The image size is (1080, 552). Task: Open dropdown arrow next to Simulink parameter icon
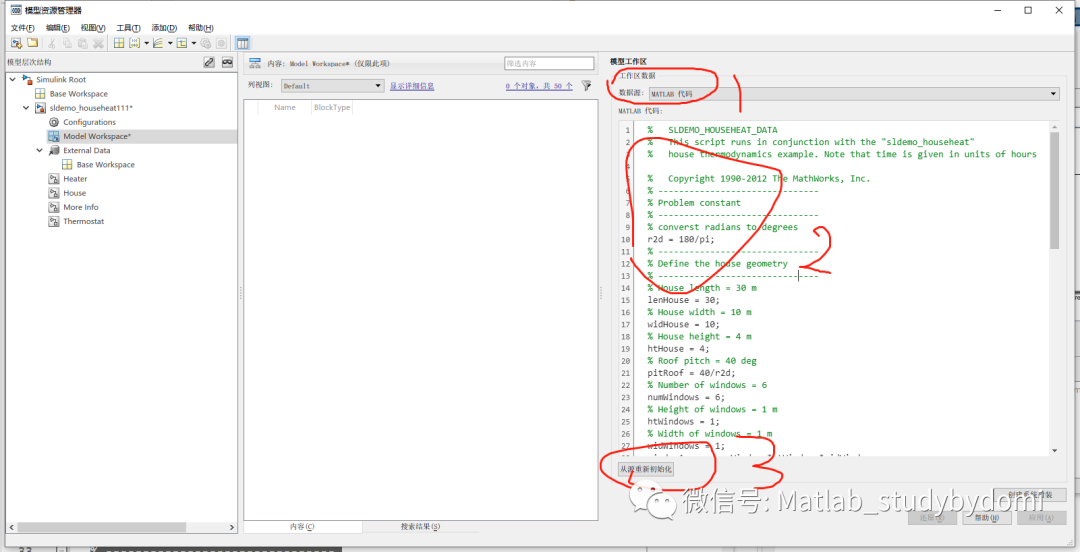[147, 43]
